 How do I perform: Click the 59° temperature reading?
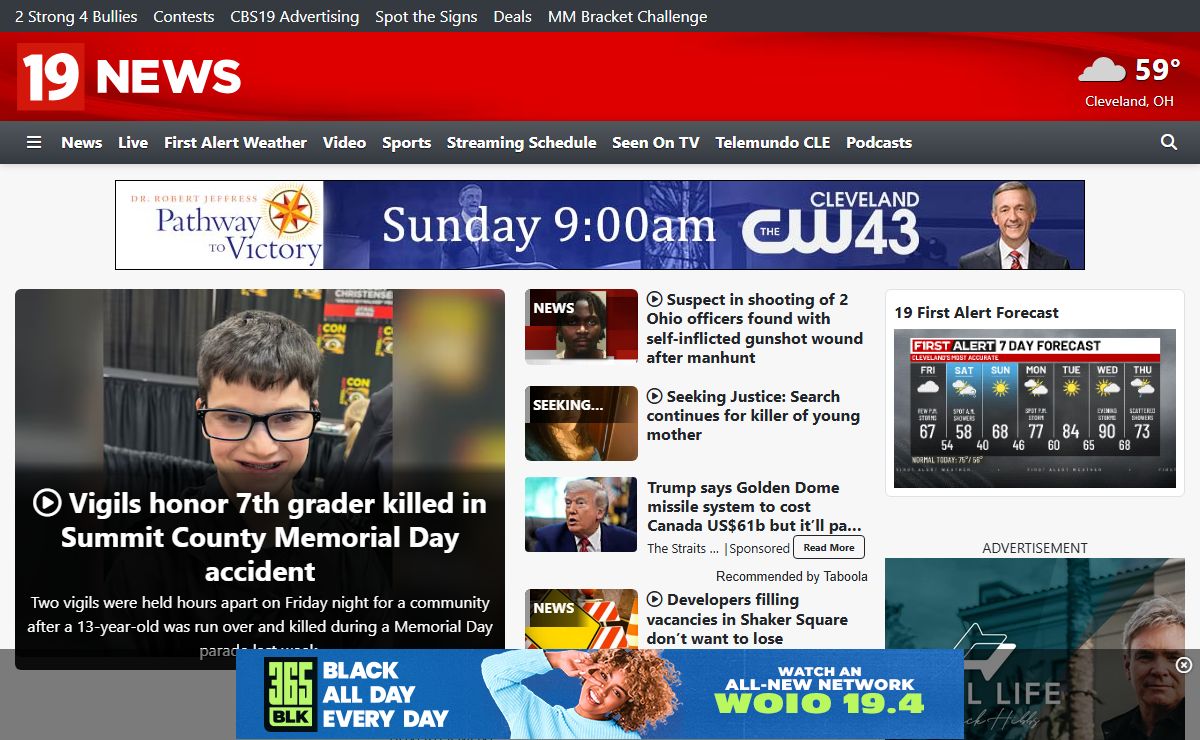pos(1158,70)
